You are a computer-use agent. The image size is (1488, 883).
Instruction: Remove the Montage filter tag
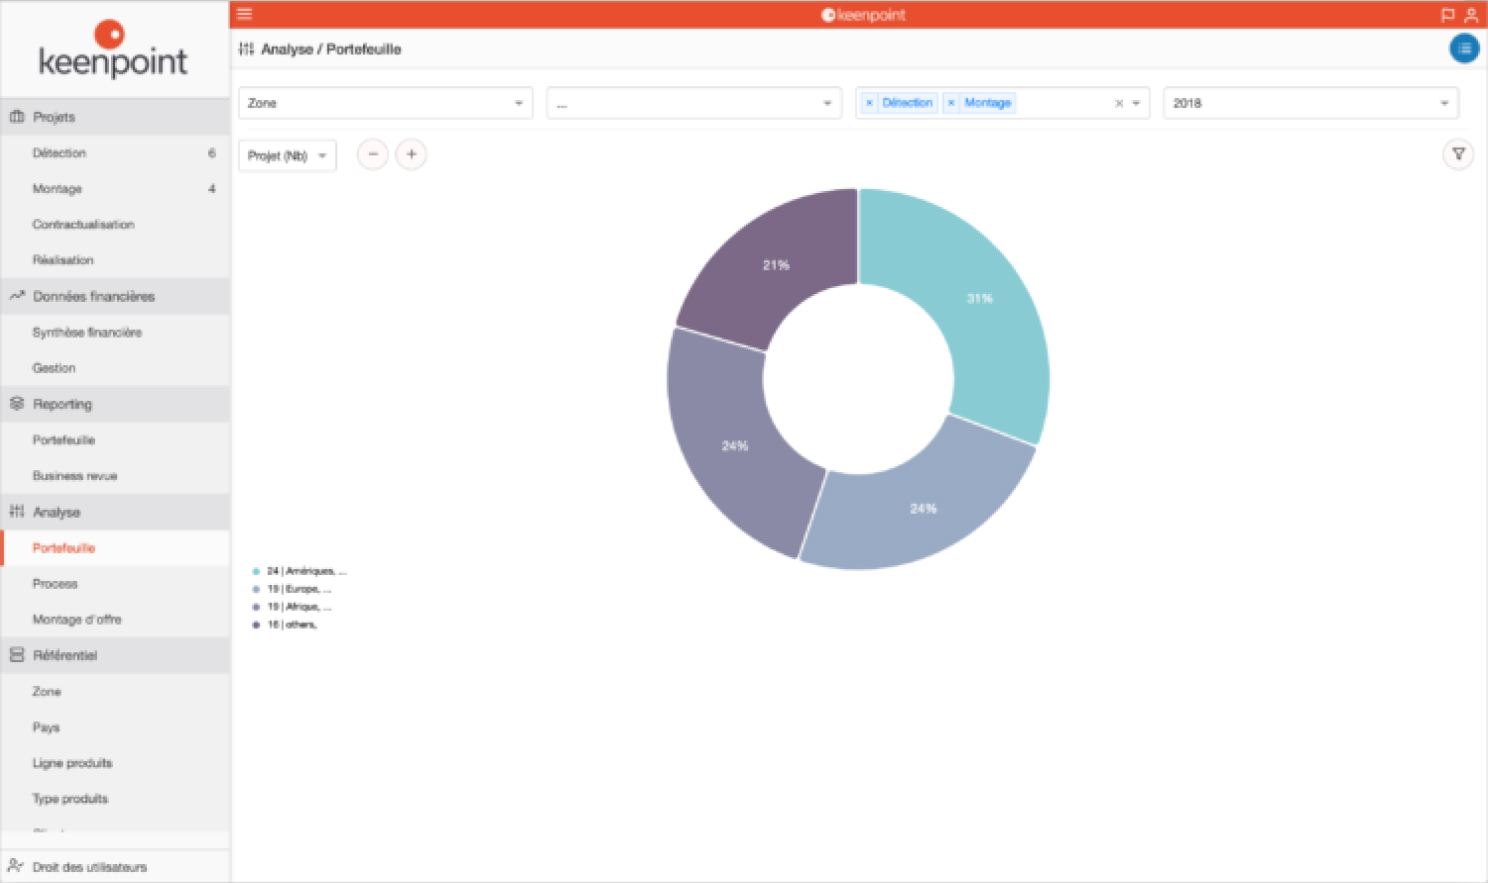[951, 103]
